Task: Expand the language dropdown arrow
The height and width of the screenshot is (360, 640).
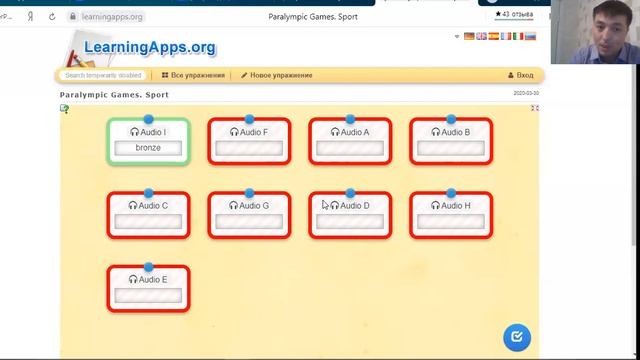Action: [x=457, y=36]
